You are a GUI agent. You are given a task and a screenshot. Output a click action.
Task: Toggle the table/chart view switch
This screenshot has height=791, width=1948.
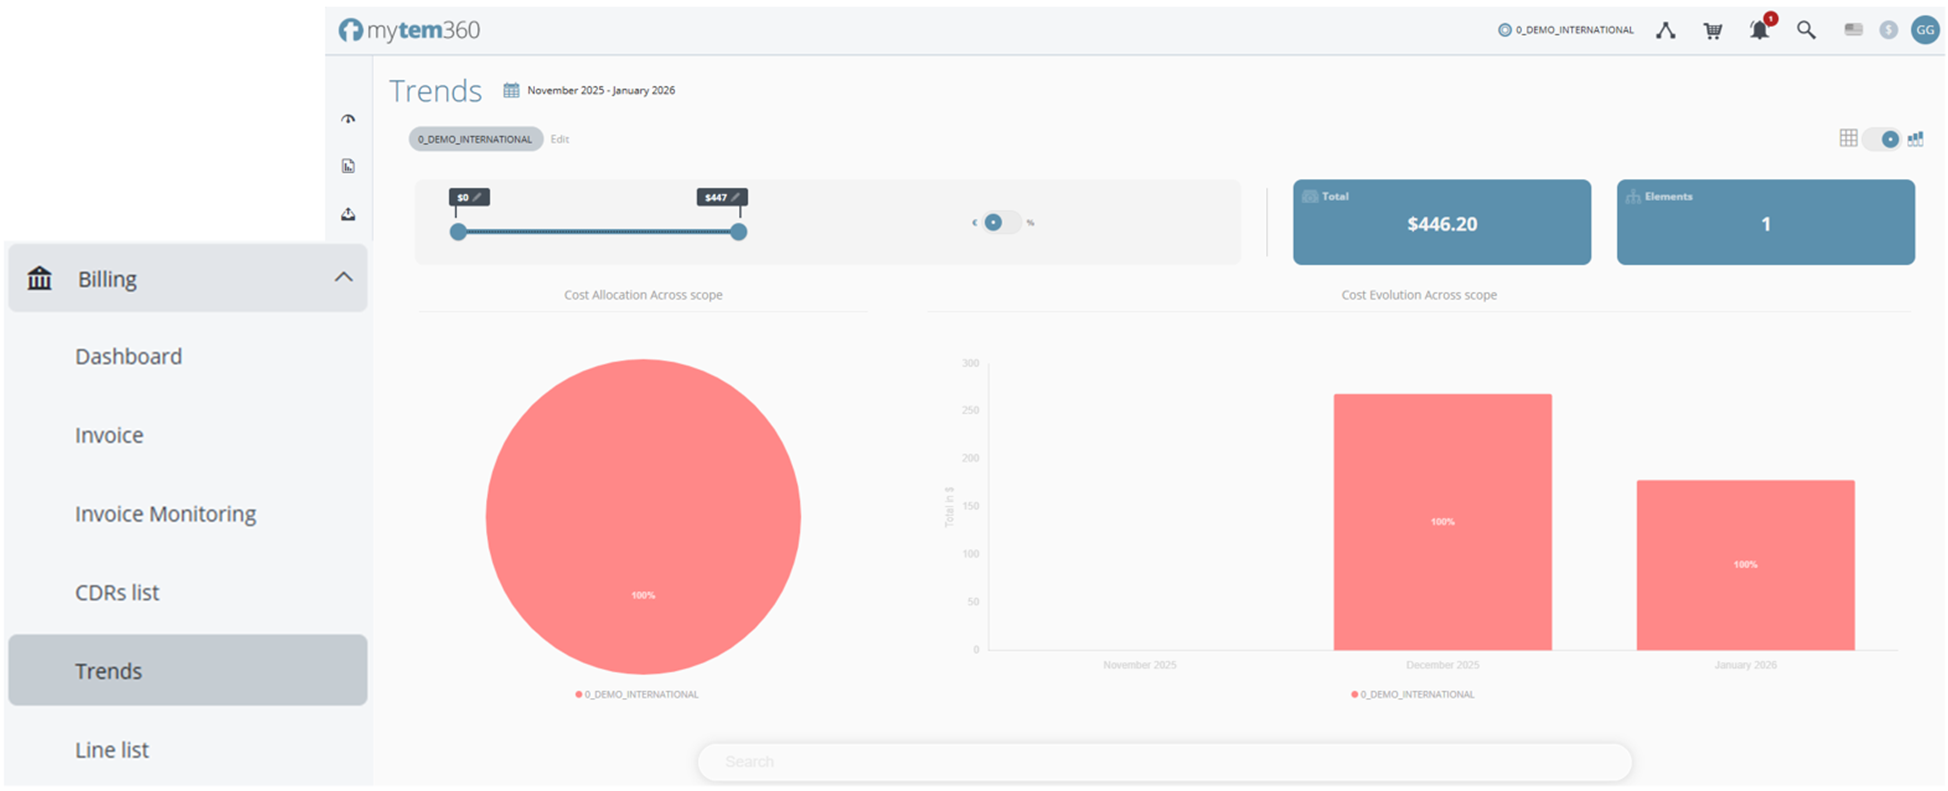pos(1881,139)
